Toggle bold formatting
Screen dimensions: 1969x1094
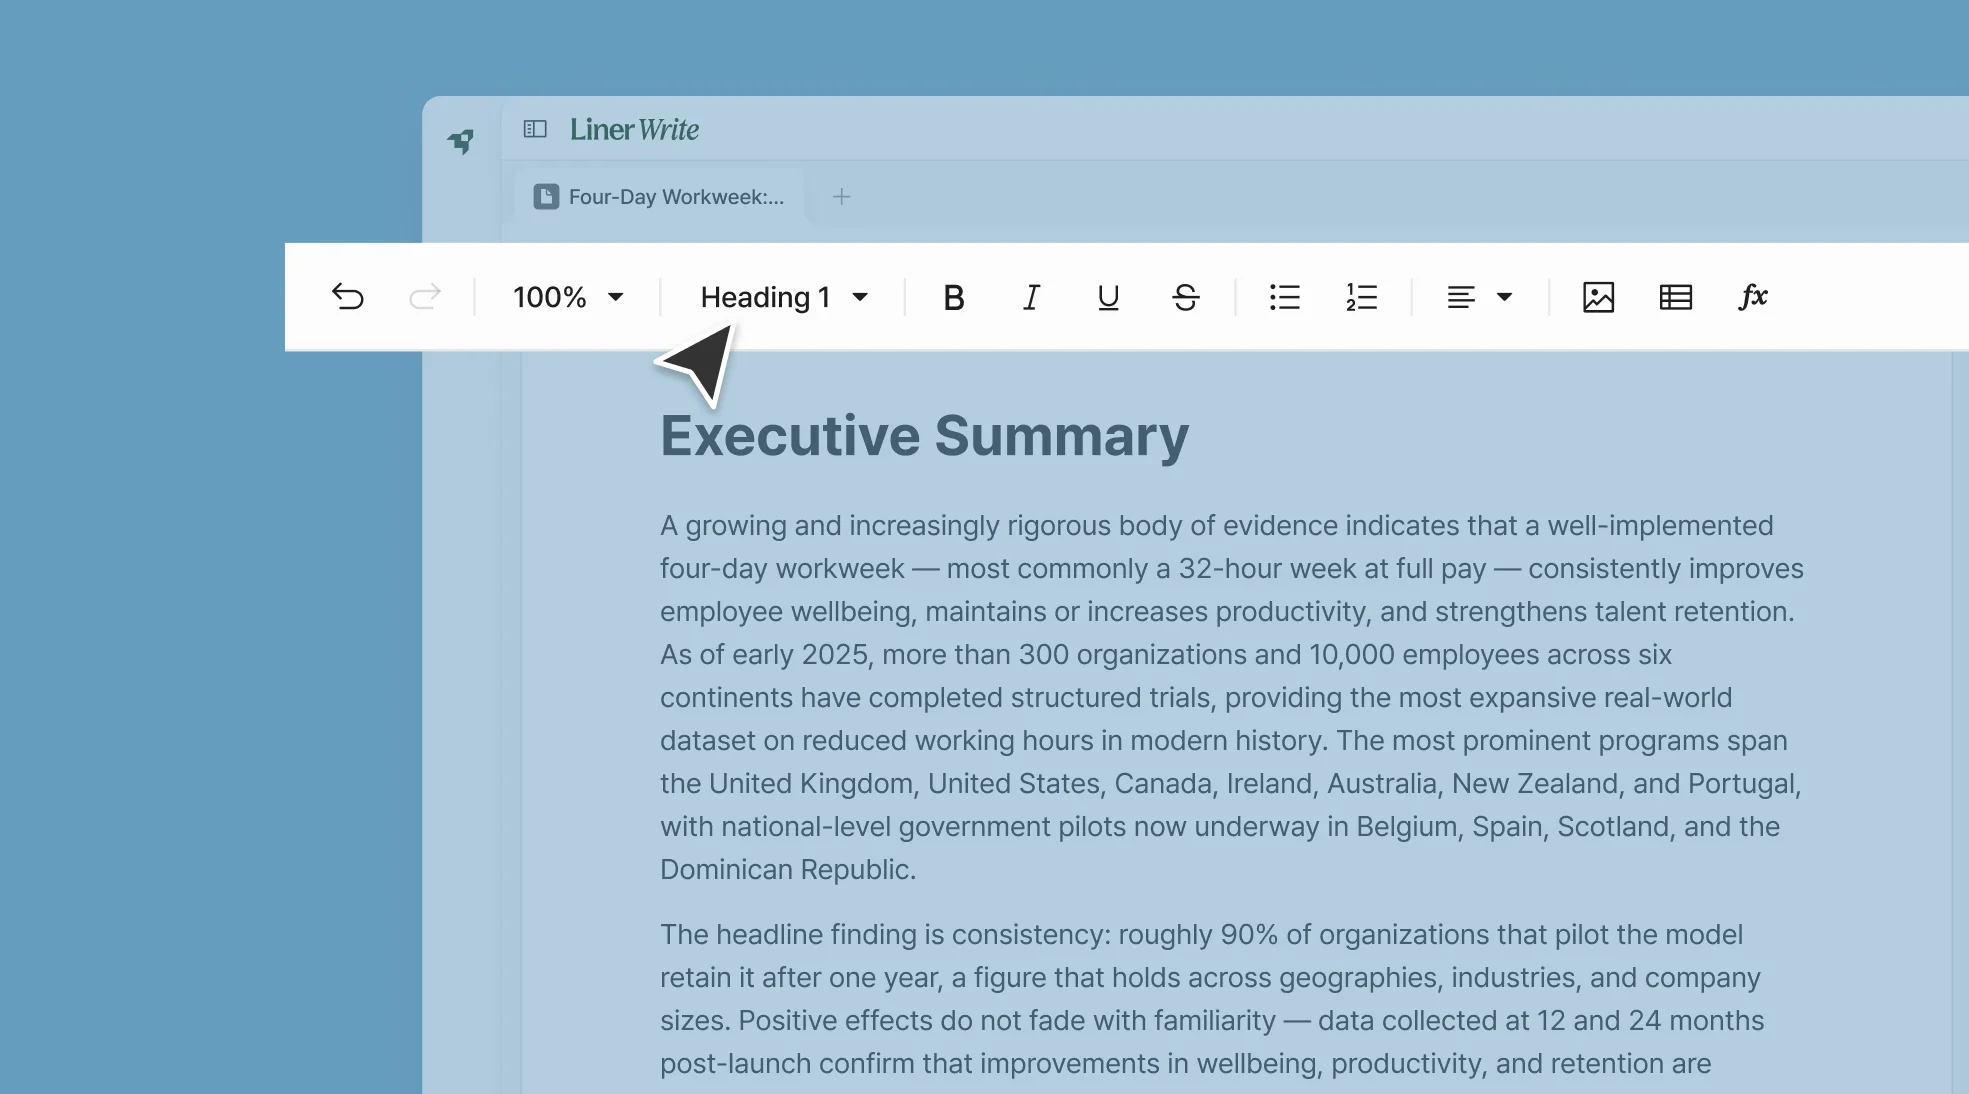[x=954, y=297]
